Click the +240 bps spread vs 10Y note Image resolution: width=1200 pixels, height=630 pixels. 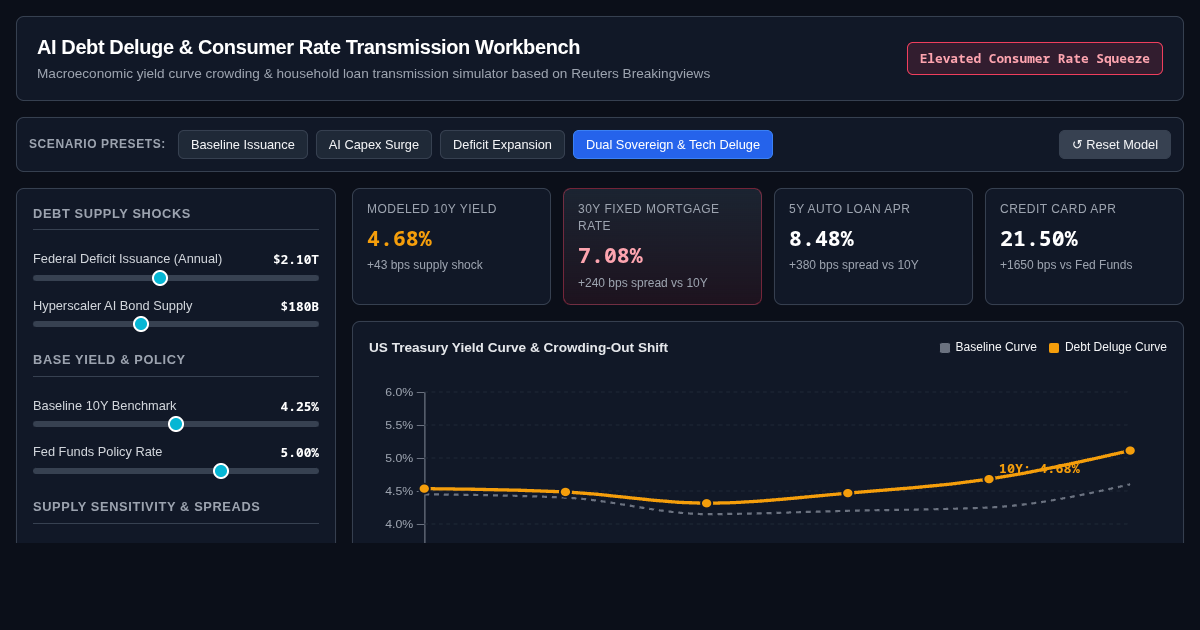click(x=643, y=283)
